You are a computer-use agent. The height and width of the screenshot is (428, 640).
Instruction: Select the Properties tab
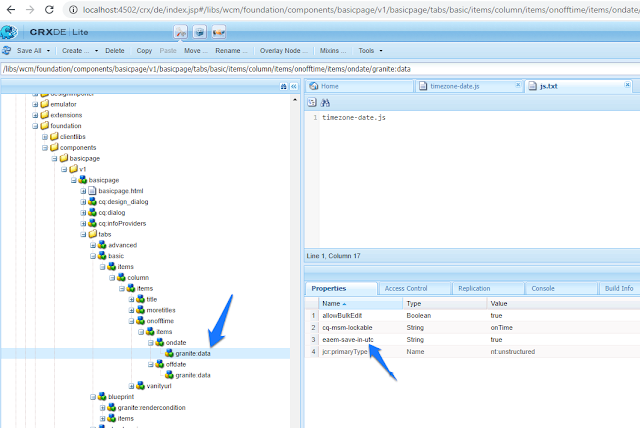[341, 288]
